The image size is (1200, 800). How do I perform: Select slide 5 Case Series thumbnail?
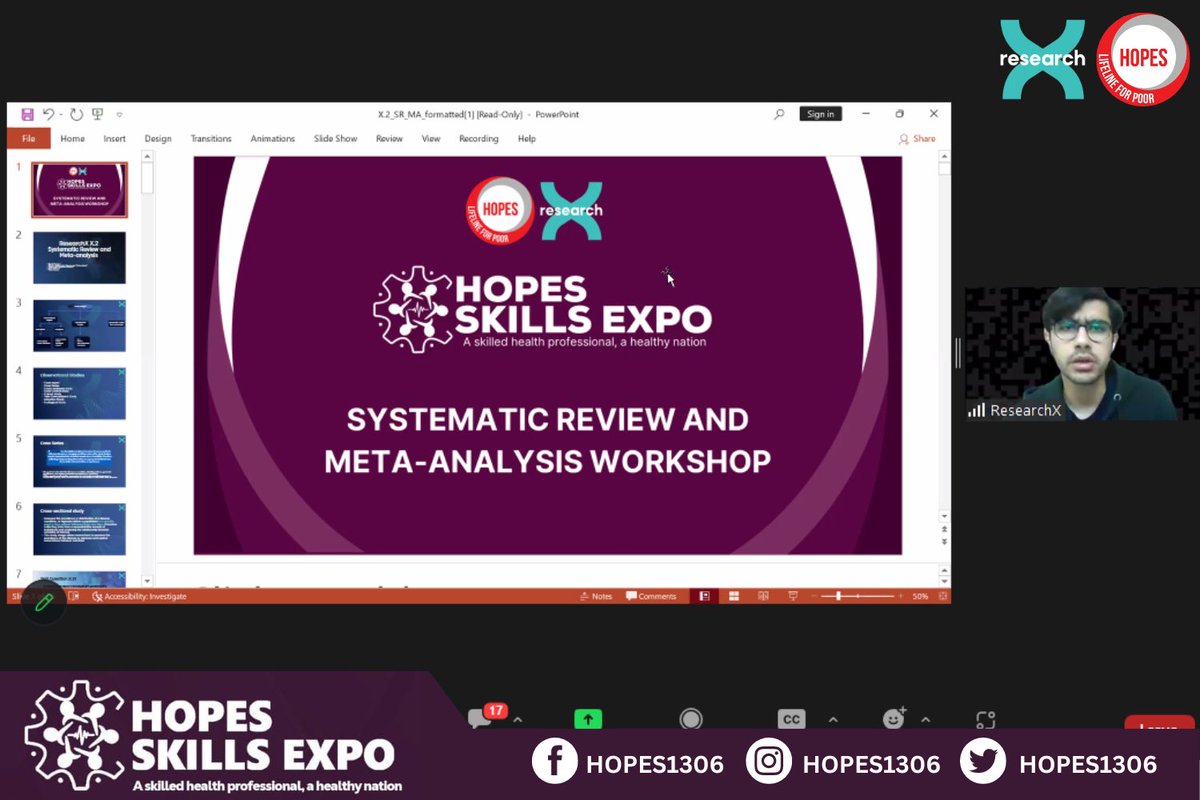pyautogui.click(x=80, y=461)
